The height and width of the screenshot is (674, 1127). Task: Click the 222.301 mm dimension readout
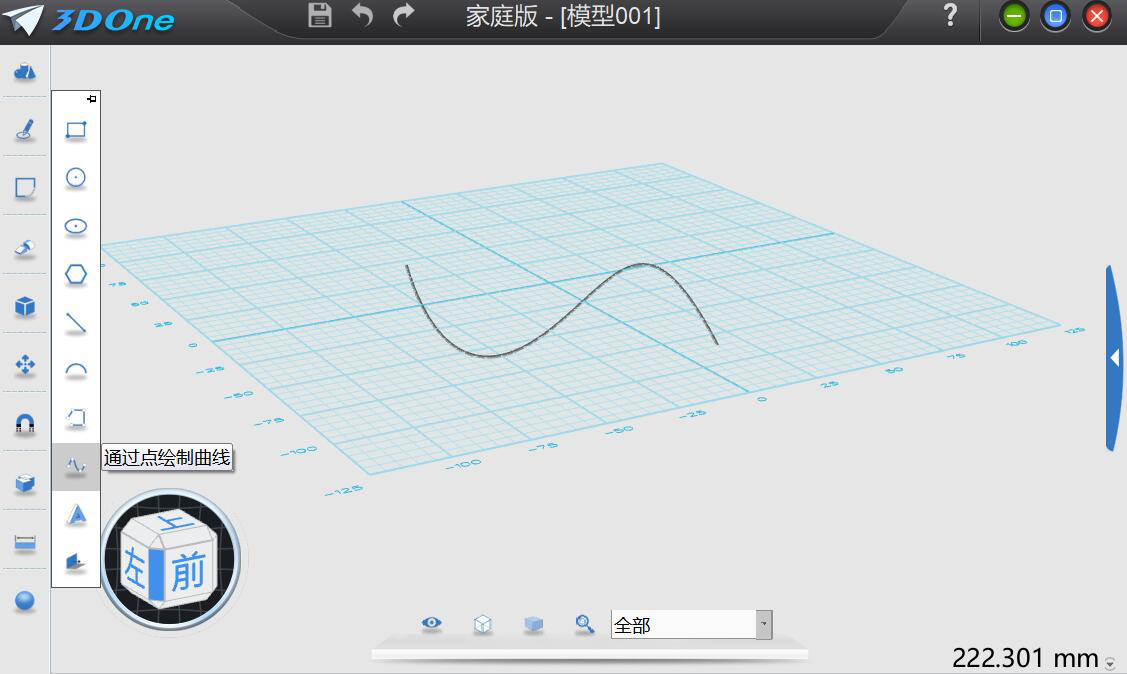[1024, 657]
